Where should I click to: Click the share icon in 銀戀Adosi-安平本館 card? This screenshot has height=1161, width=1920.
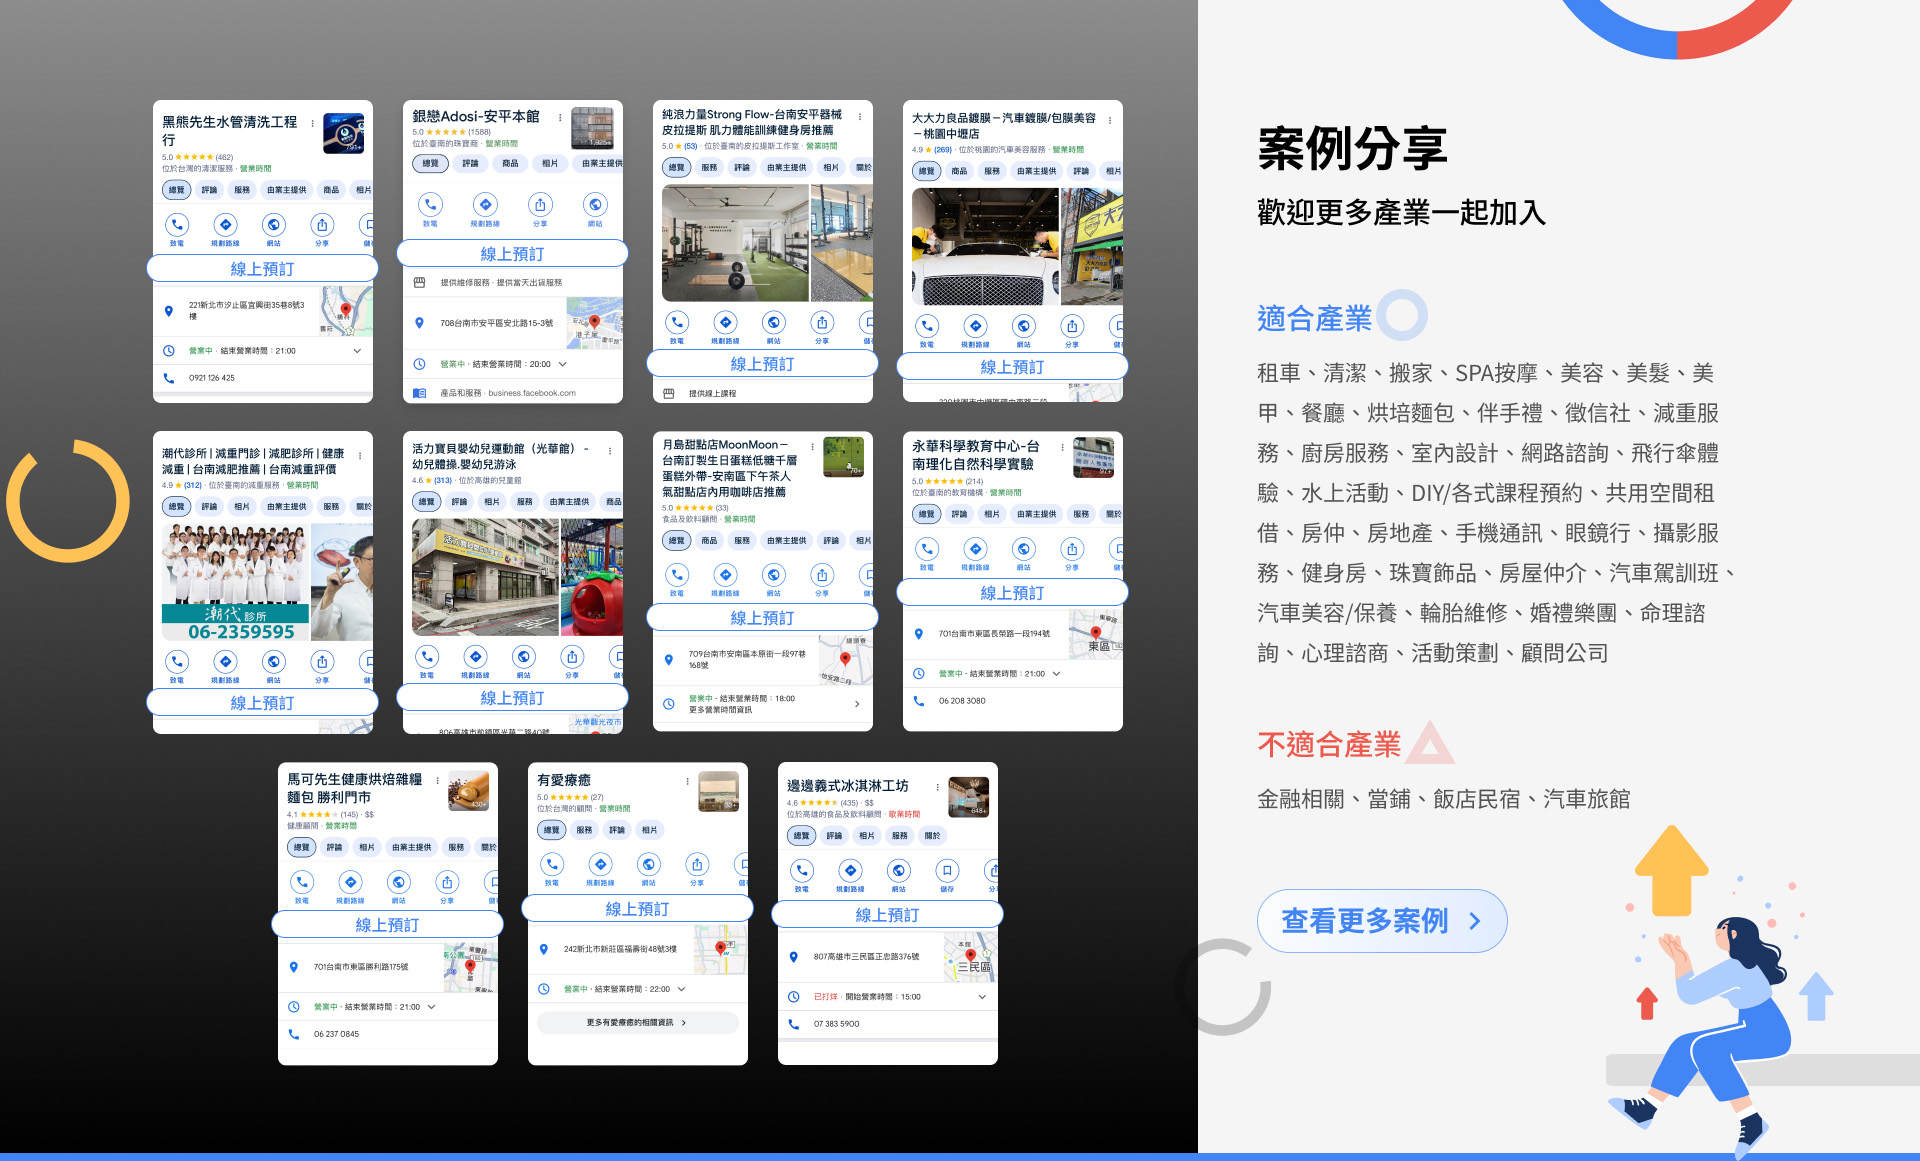pyautogui.click(x=540, y=205)
